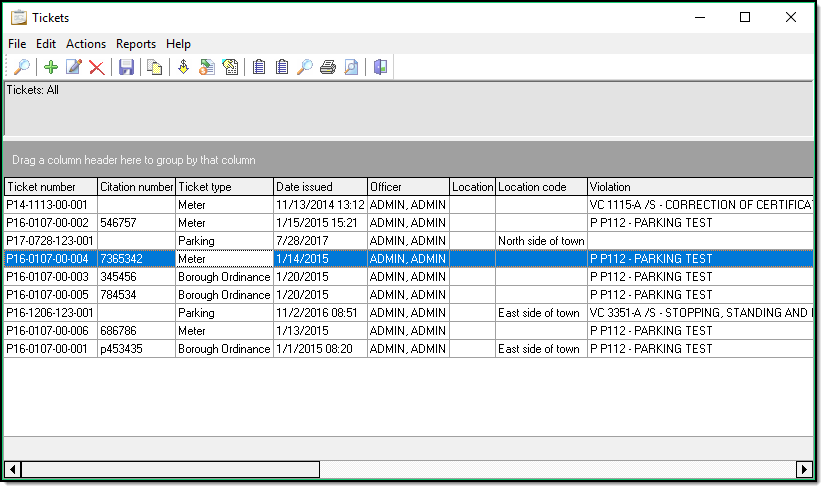Open the Actions menu
The height and width of the screenshot is (490, 825).
pos(86,44)
